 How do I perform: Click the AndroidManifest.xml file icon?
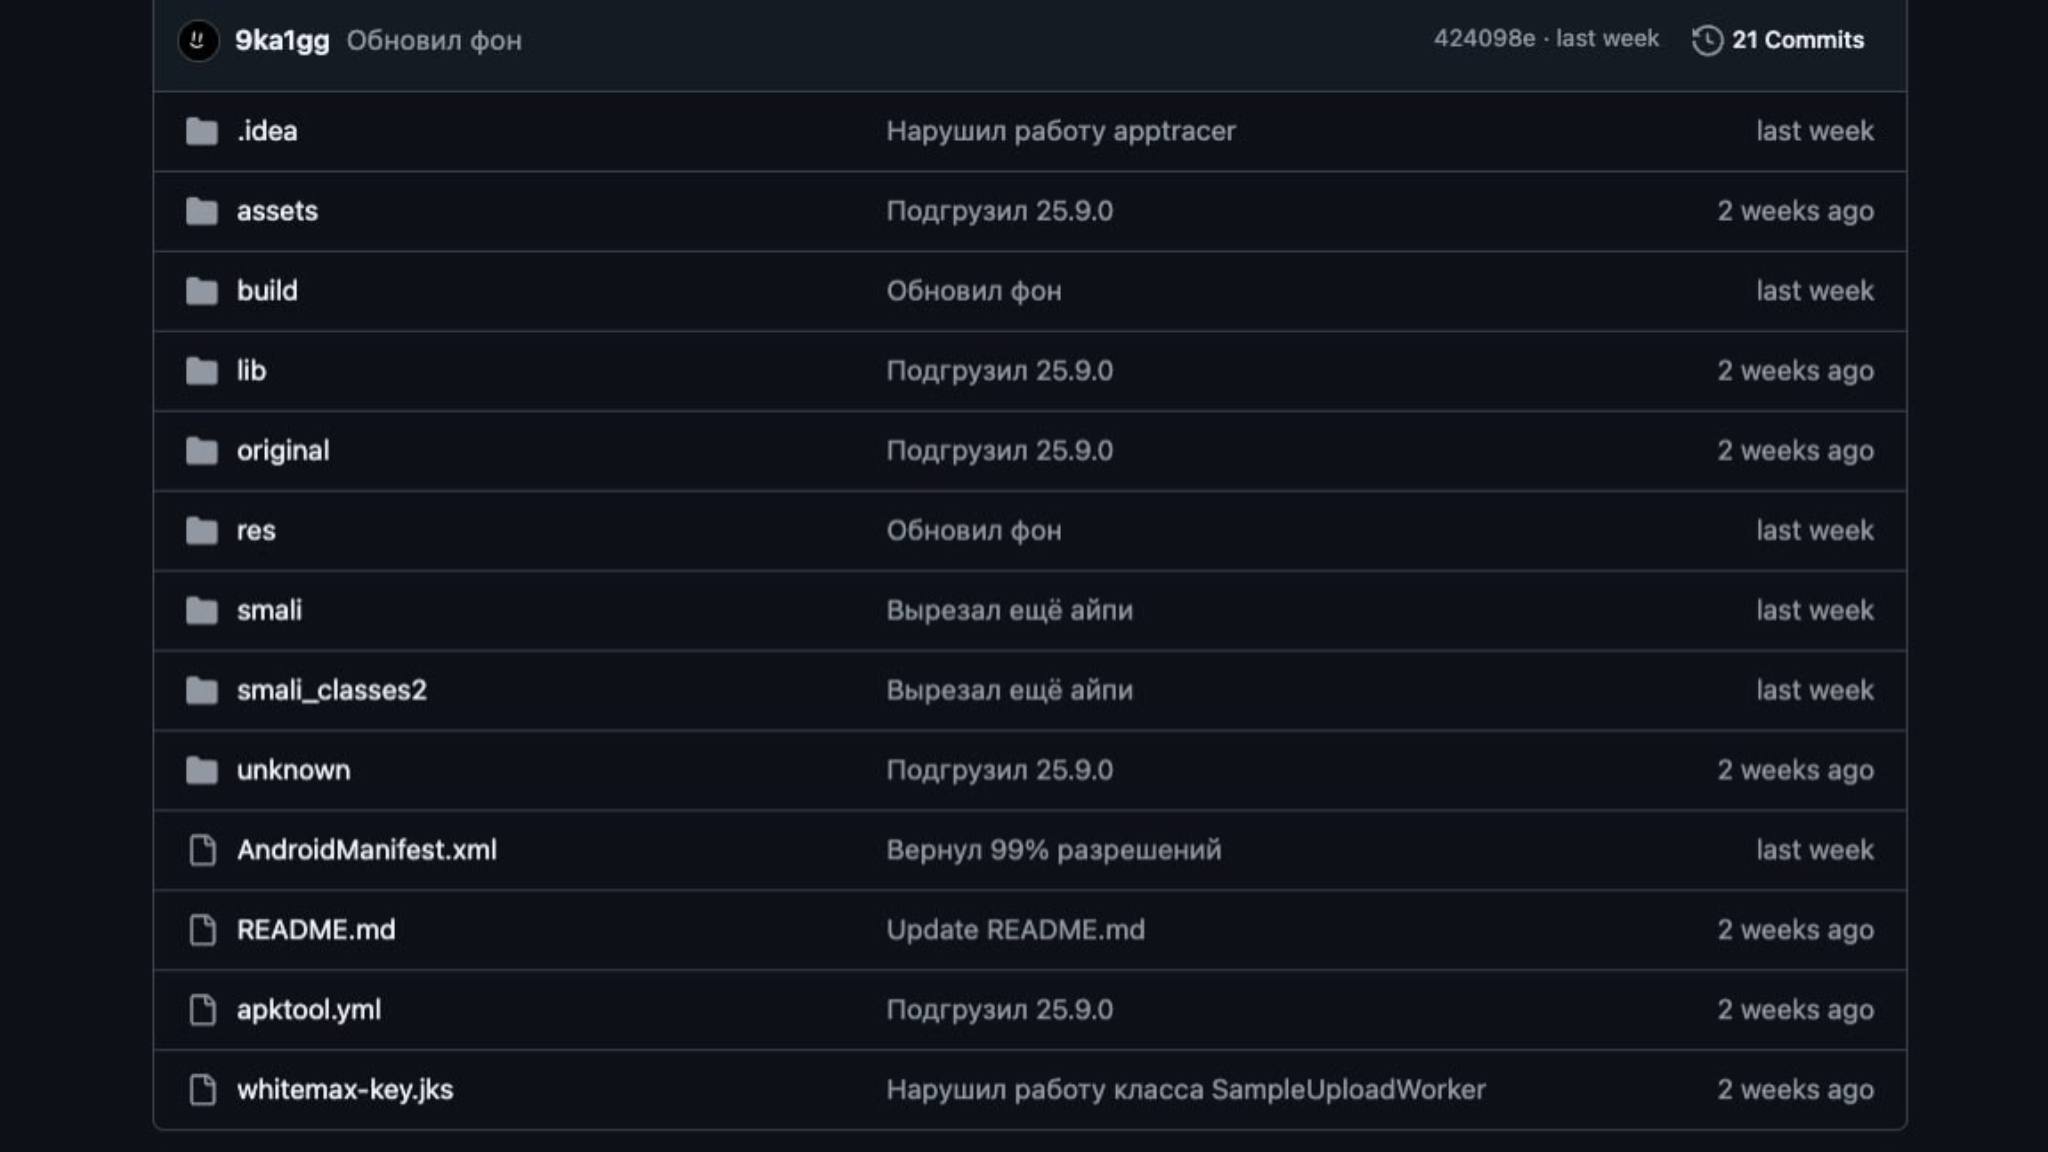coord(203,850)
